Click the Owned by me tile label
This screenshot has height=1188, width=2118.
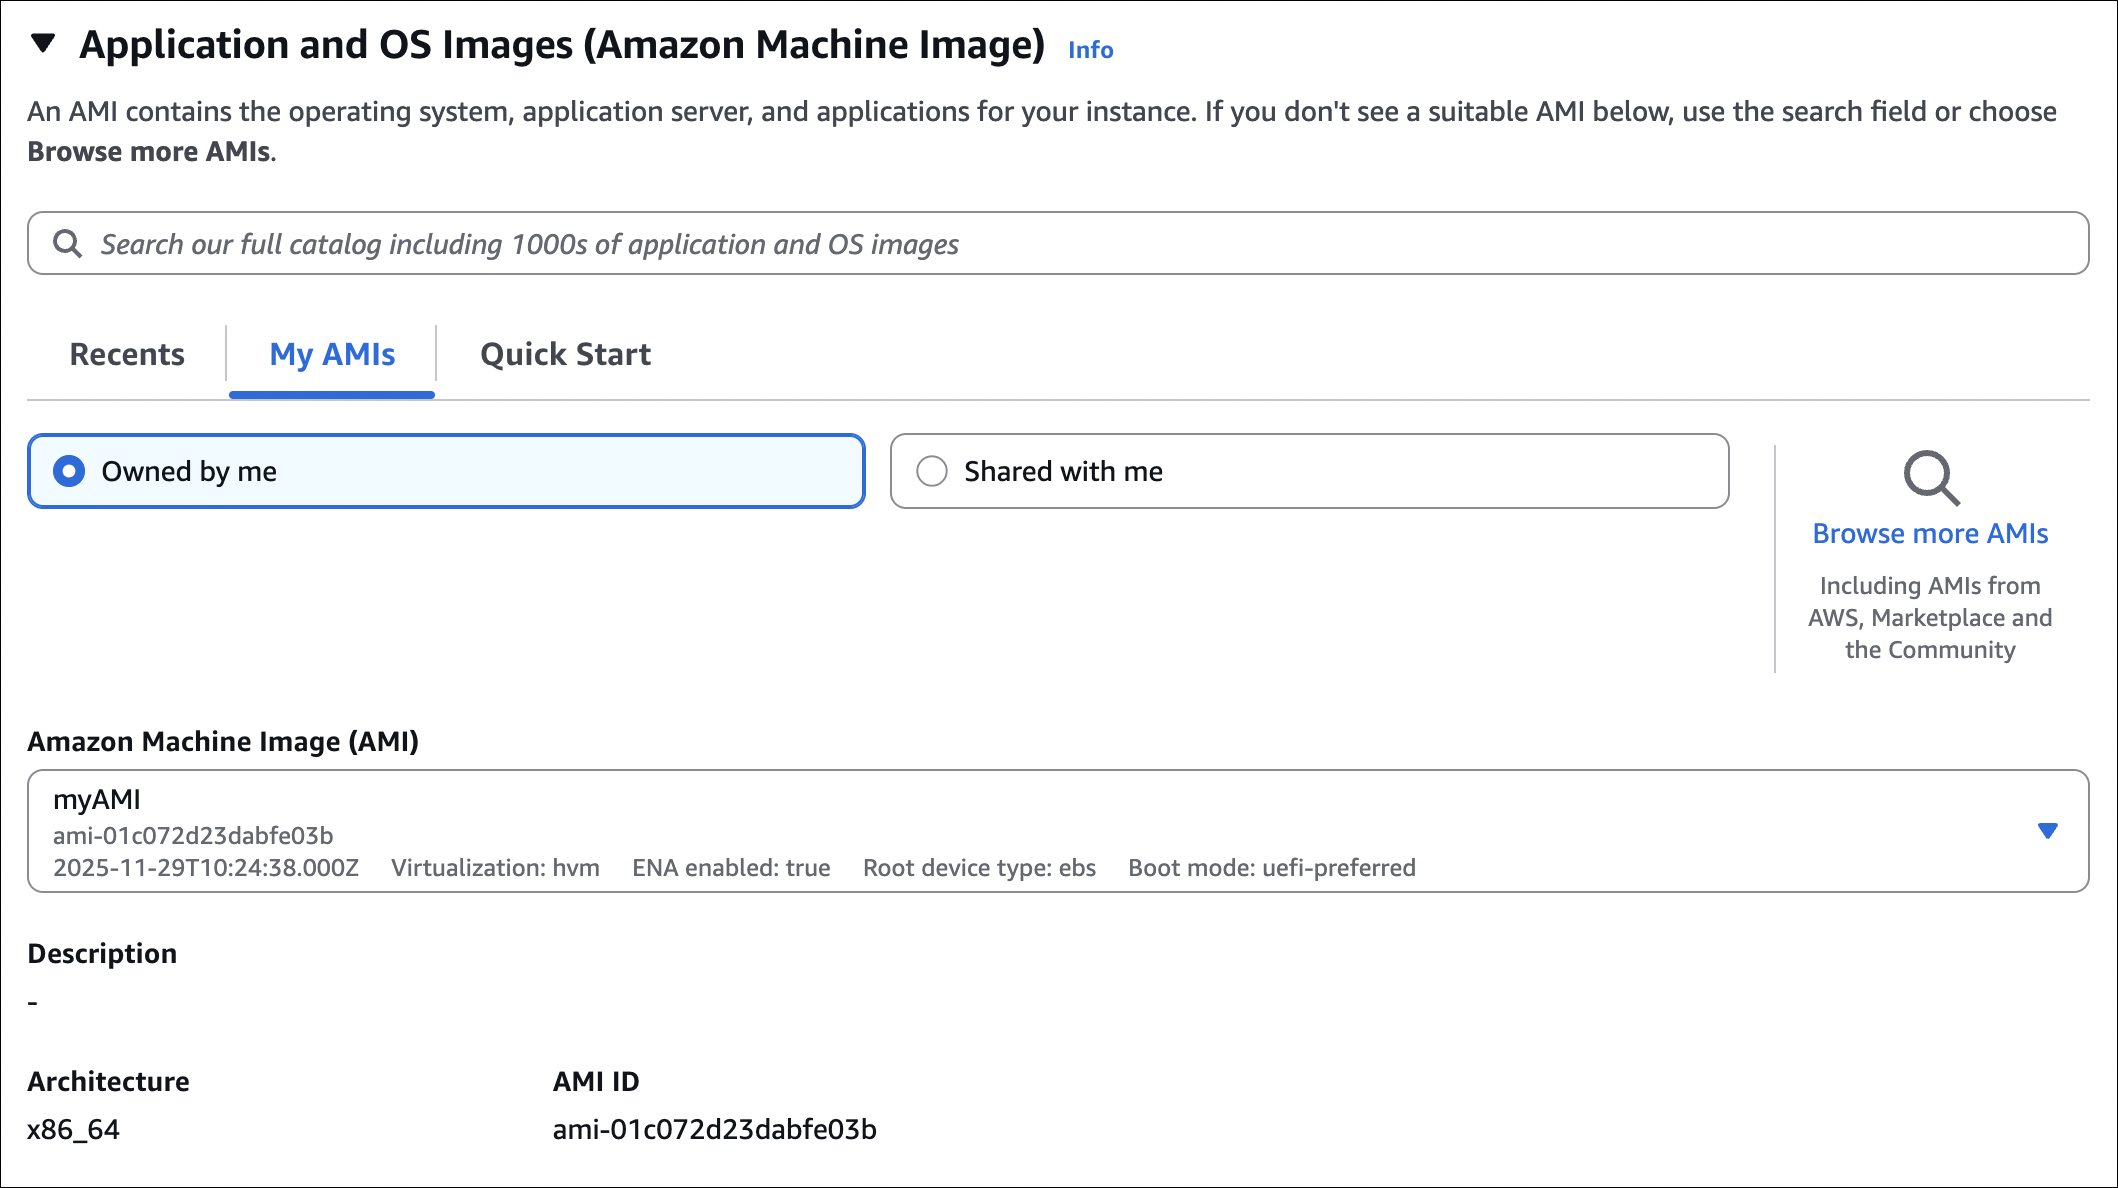189,471
